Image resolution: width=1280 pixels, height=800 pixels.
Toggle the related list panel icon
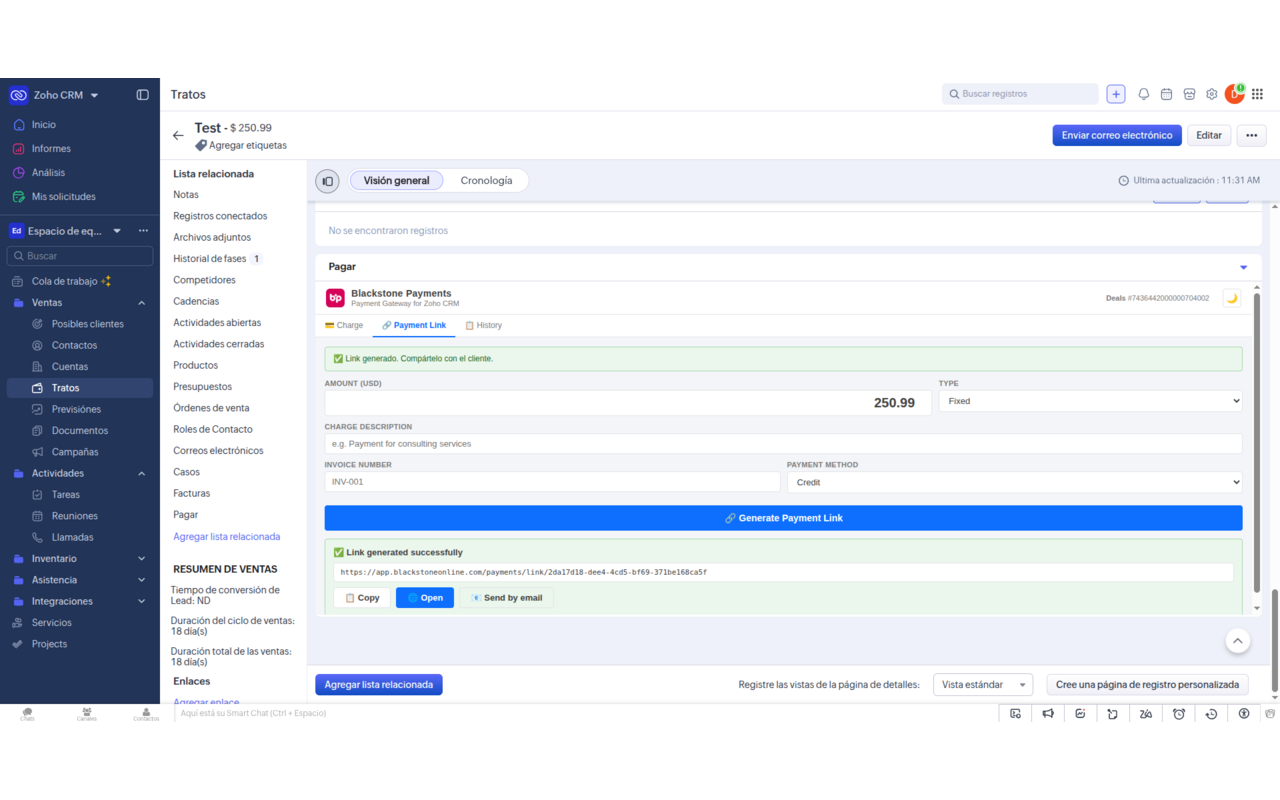click(x=327, y=181)
